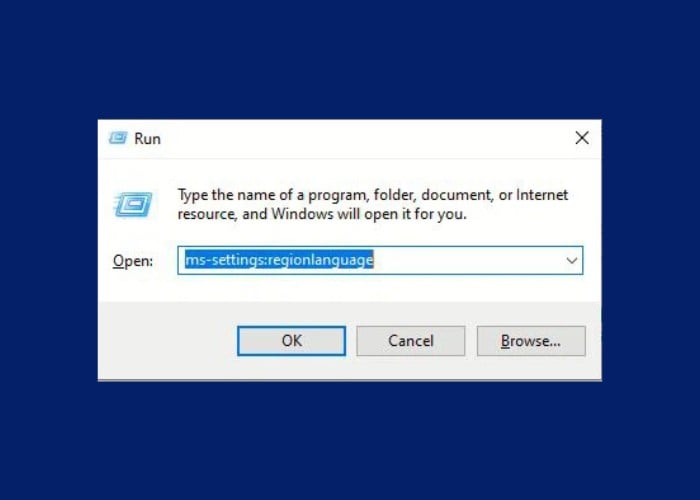Click the highlighted ms-settings:regionlanguage text
Viewport: 700px width, 500px height.
(279, 259)
